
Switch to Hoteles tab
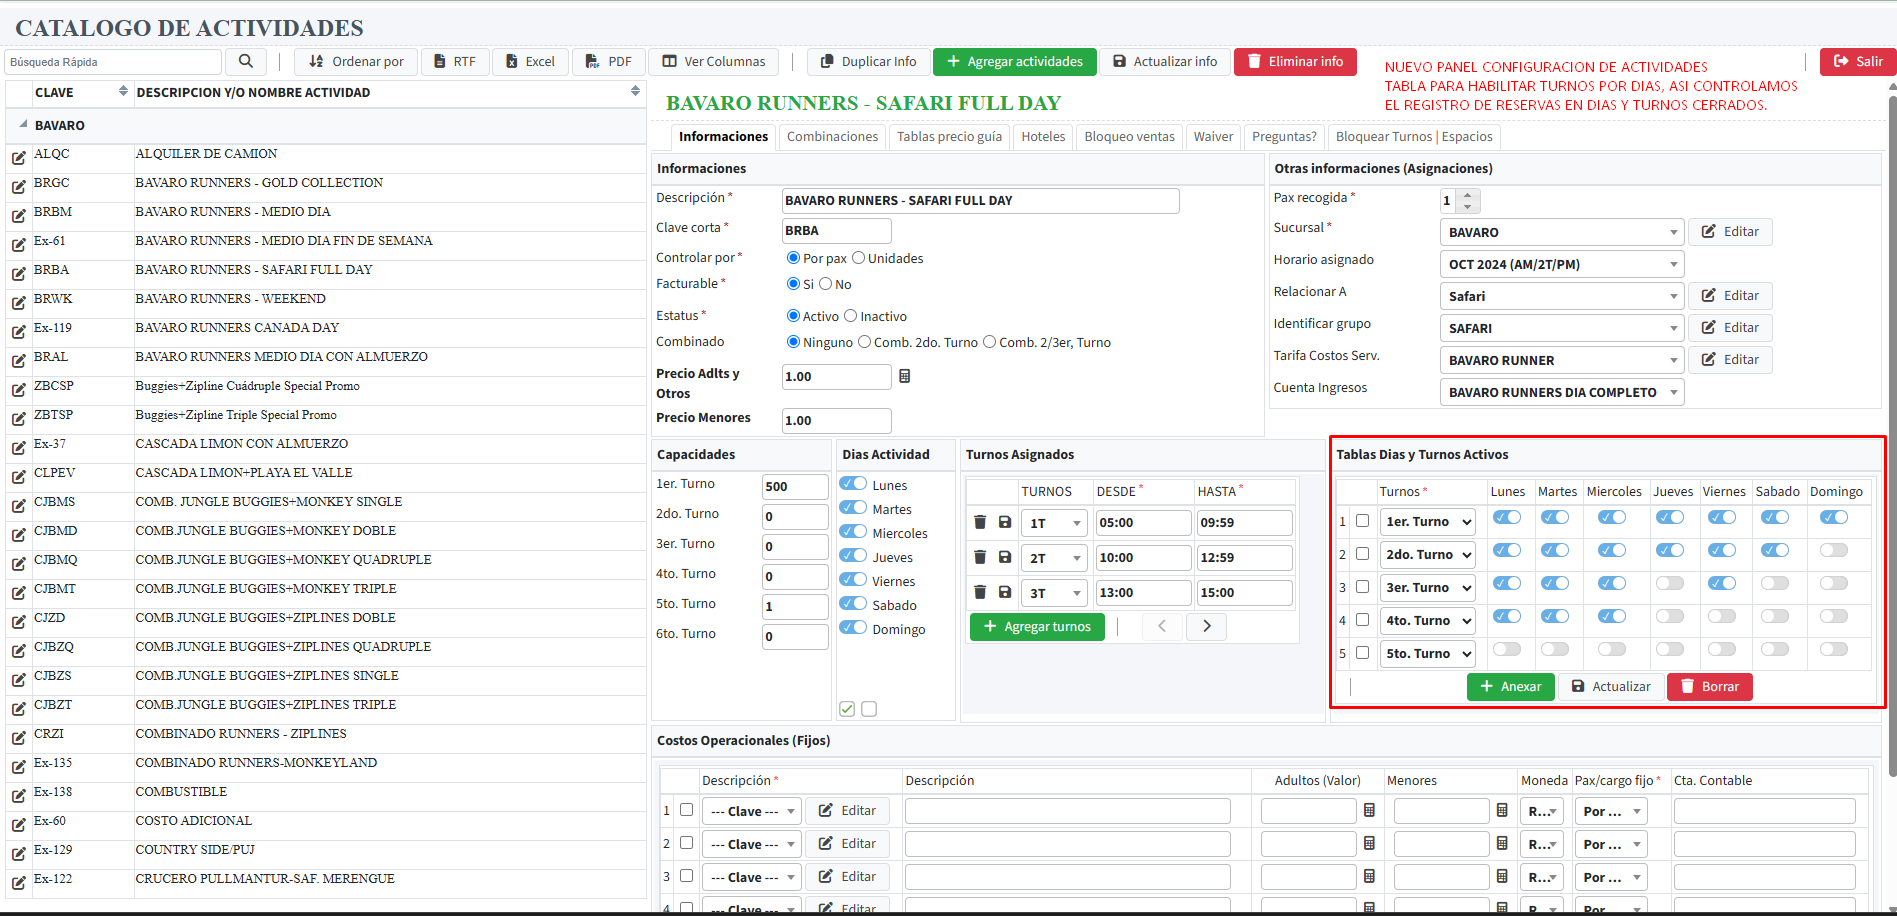1043,137
